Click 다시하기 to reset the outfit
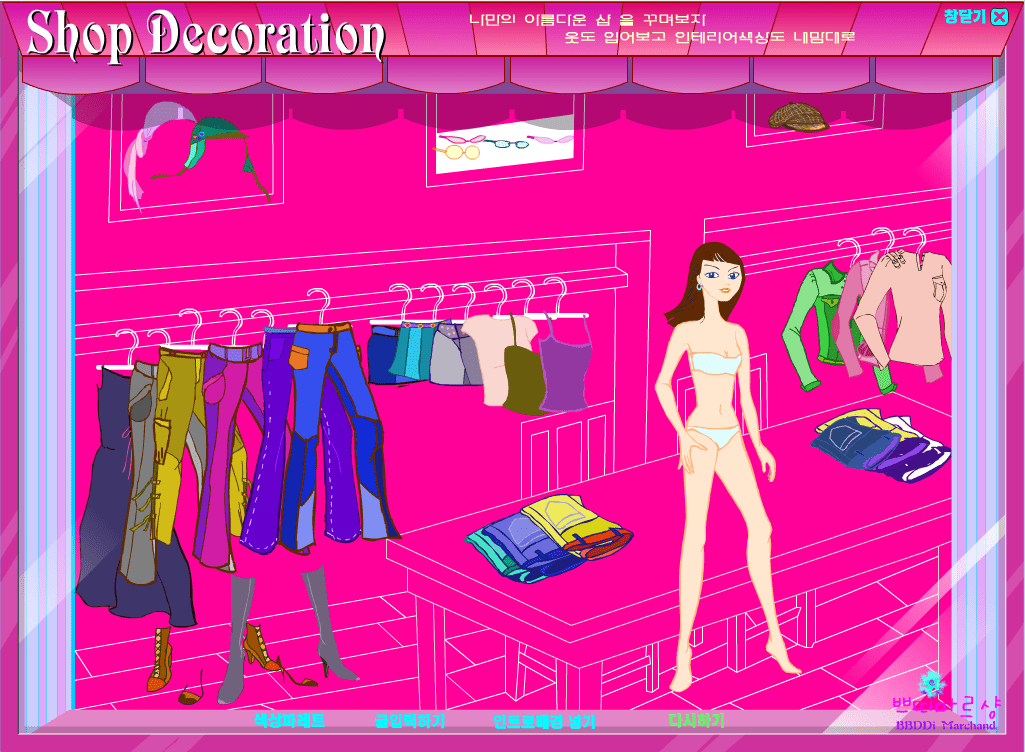 [696, 721]
